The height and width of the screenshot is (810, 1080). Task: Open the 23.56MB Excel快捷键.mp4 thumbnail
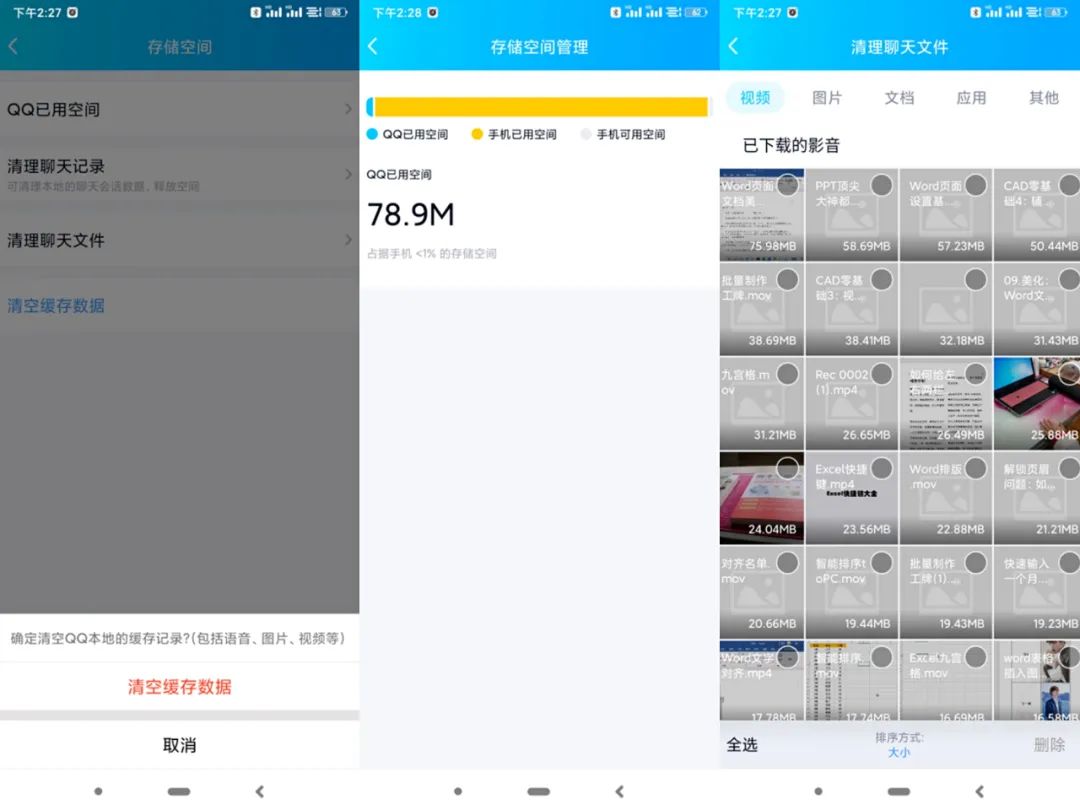(852, 498)
